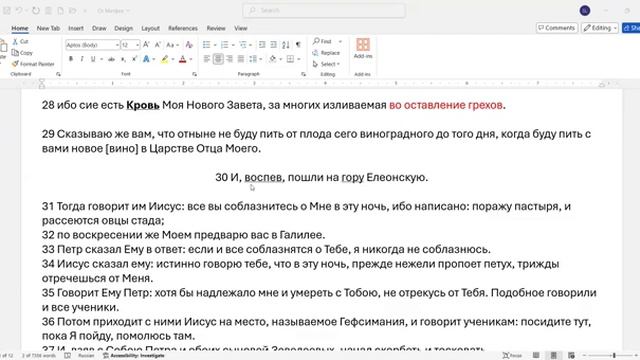
Task: Enable Focus mode in status bar
Action: (x=512, y=355)
